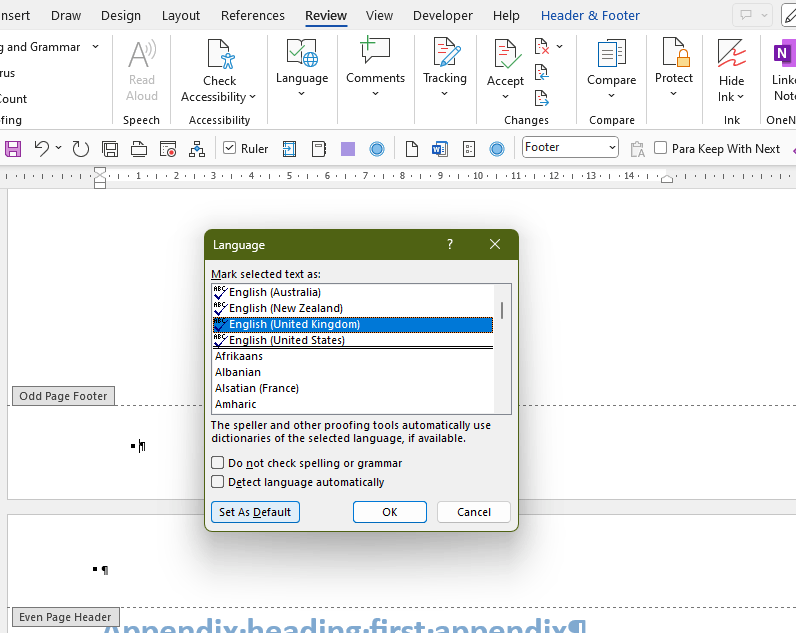Open the Accept dropdown arrow
This screenshot has height=633, width=796.
[x=505, y=96]
